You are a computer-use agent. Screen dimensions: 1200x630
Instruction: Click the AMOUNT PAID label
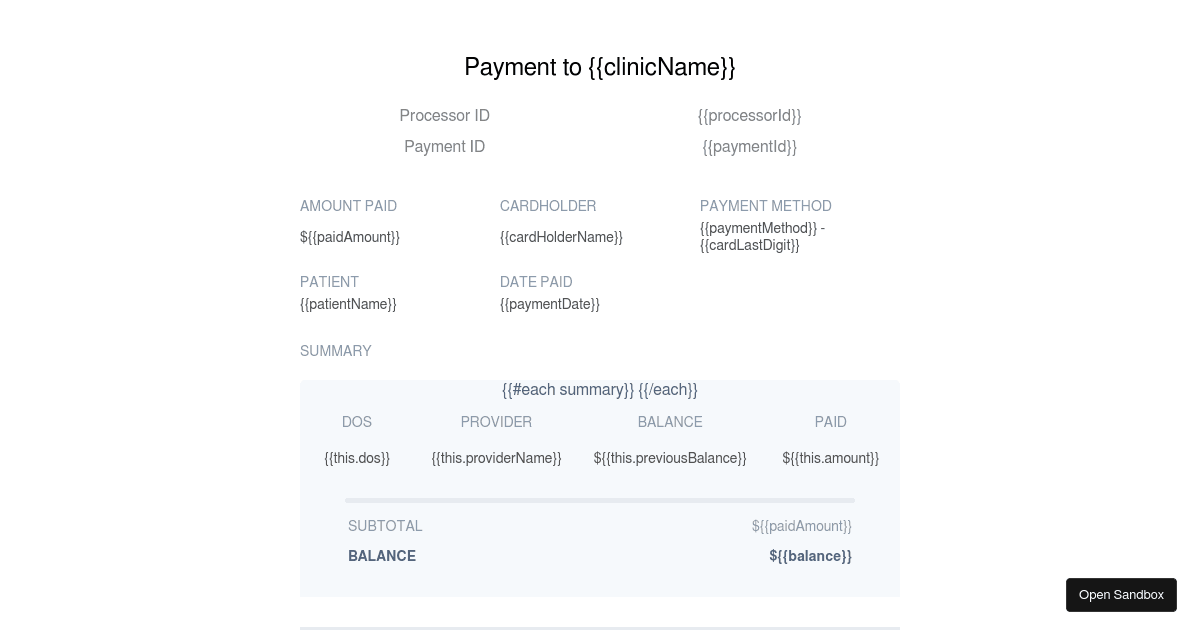coord(348,207)
